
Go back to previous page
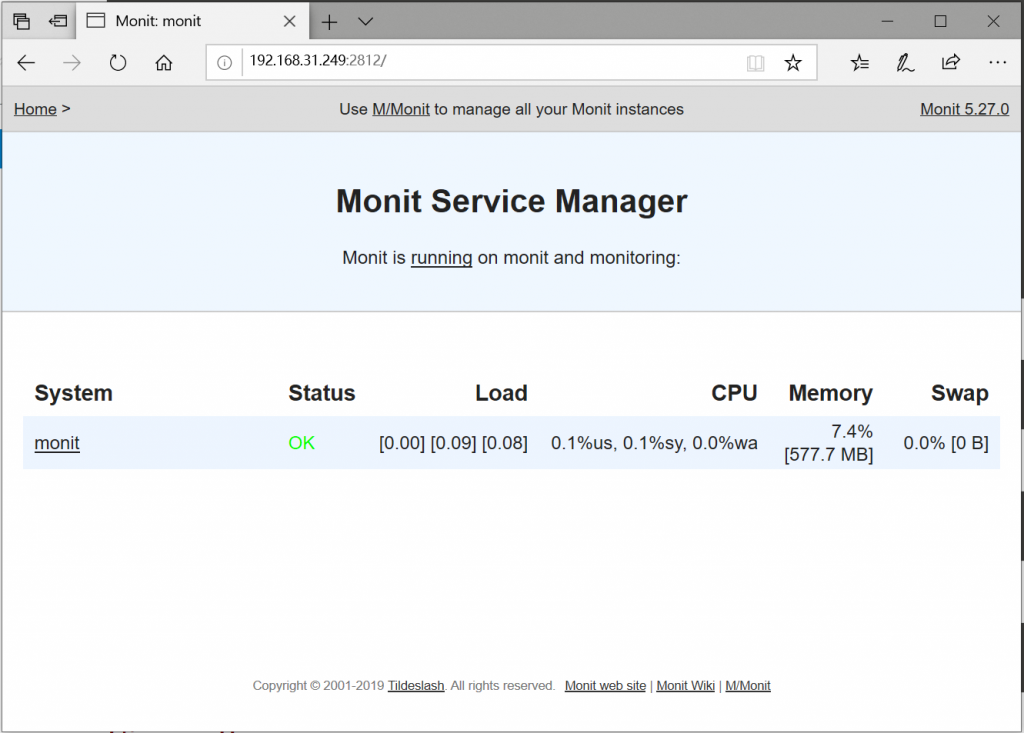(26, 63)
